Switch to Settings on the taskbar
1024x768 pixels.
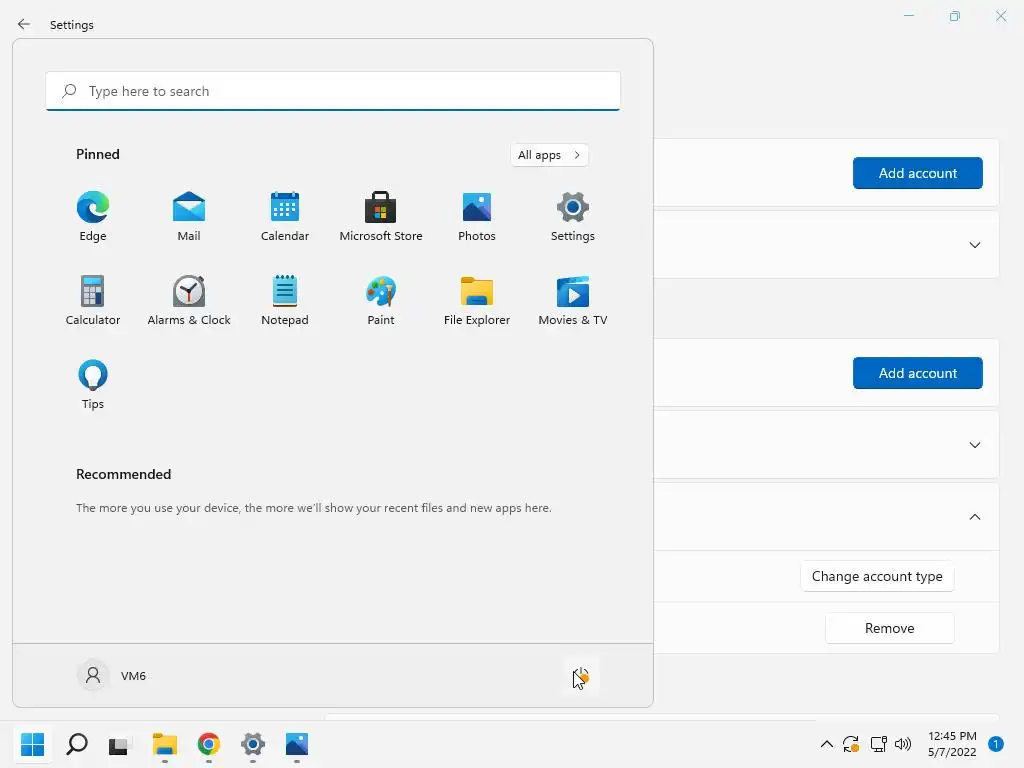coord(253,744)
